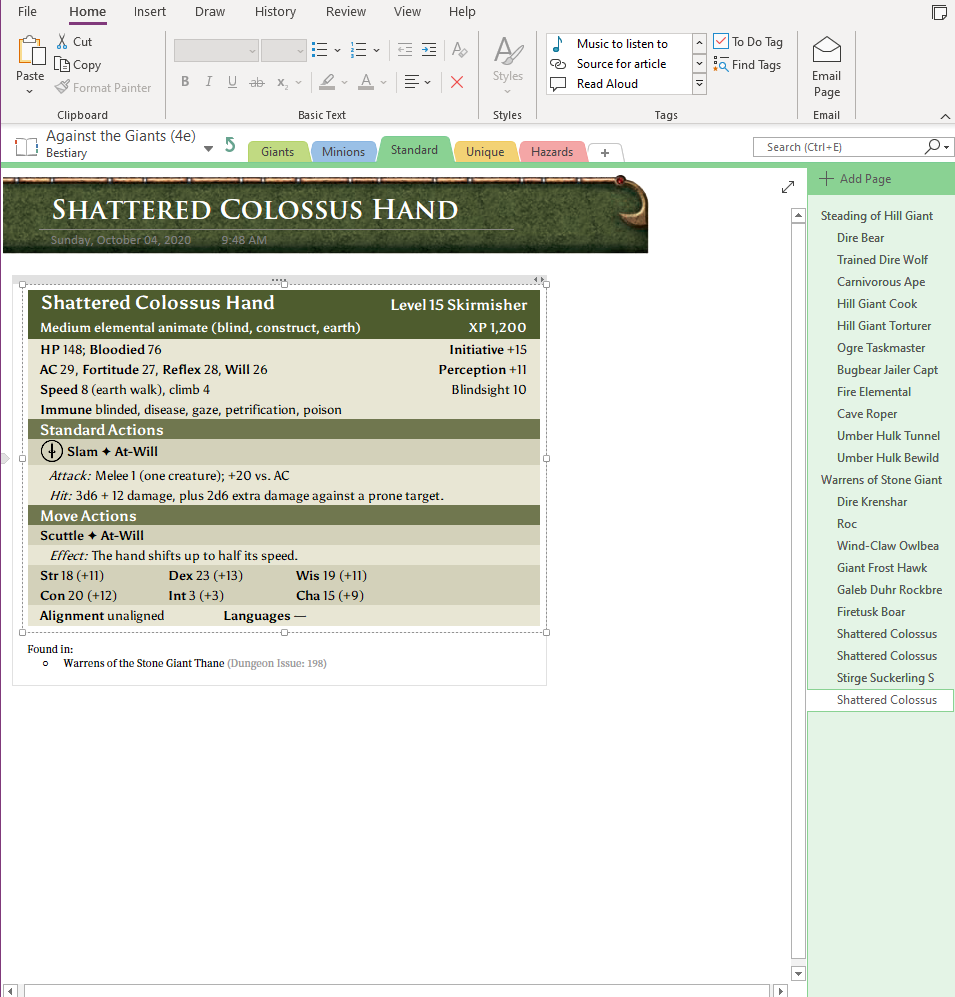Viewport: 955px width, 997px height.
Task: Open bullet library dropdown arrow
Action: (x=338, y=50)
